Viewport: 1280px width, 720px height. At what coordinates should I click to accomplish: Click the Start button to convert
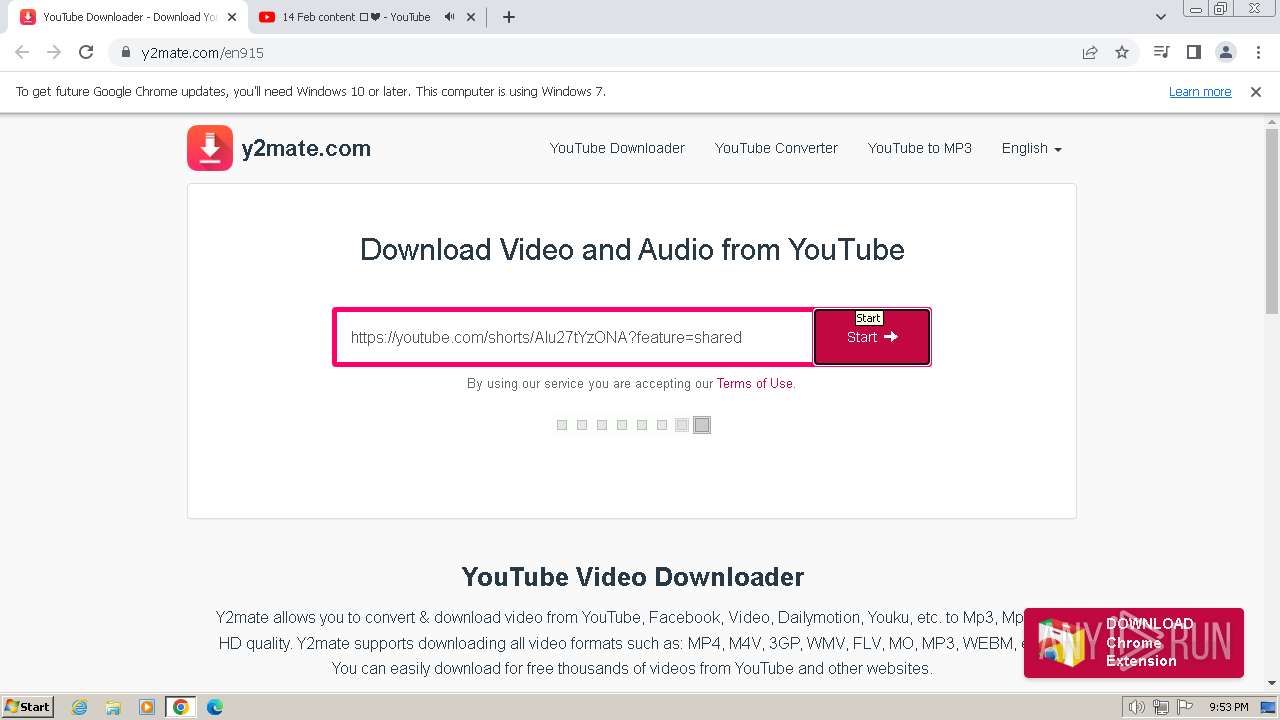pyautogui.click(x=872, y=337)
